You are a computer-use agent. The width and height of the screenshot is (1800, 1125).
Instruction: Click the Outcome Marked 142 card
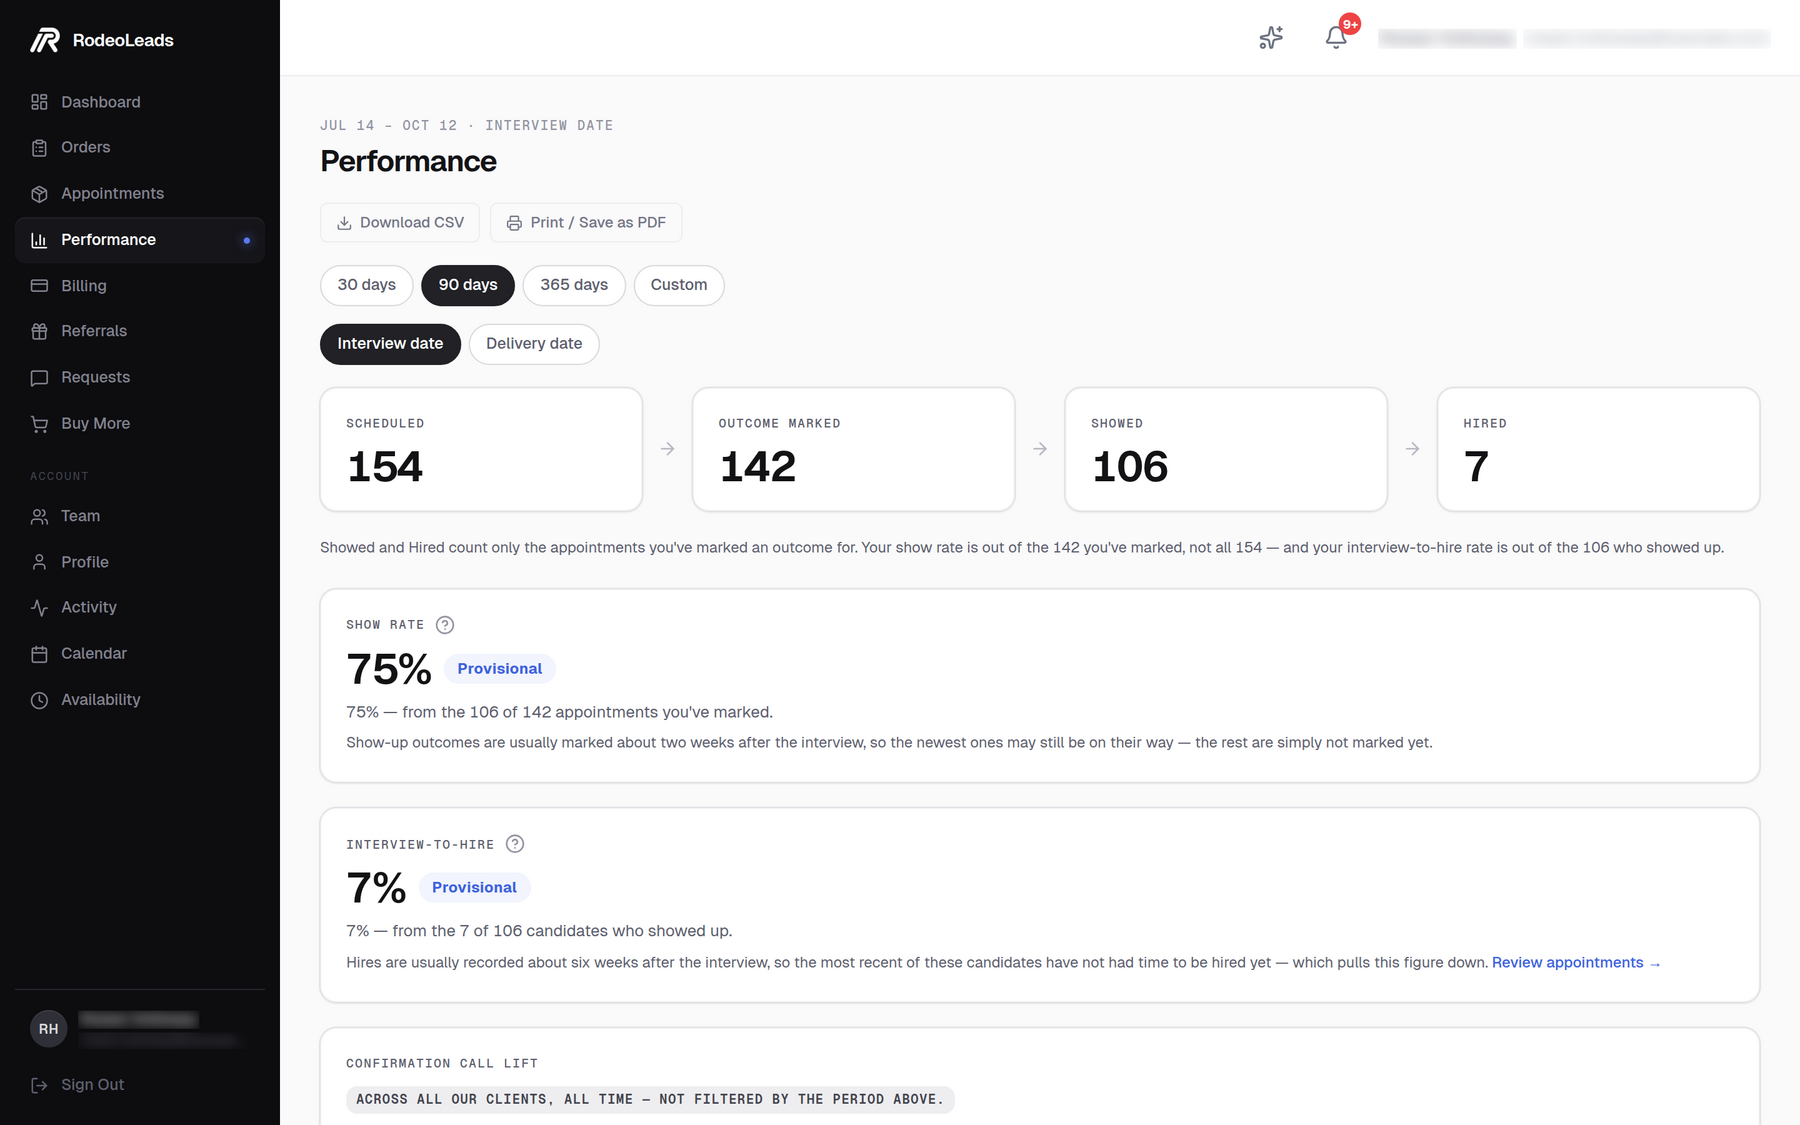coord(854,450)
